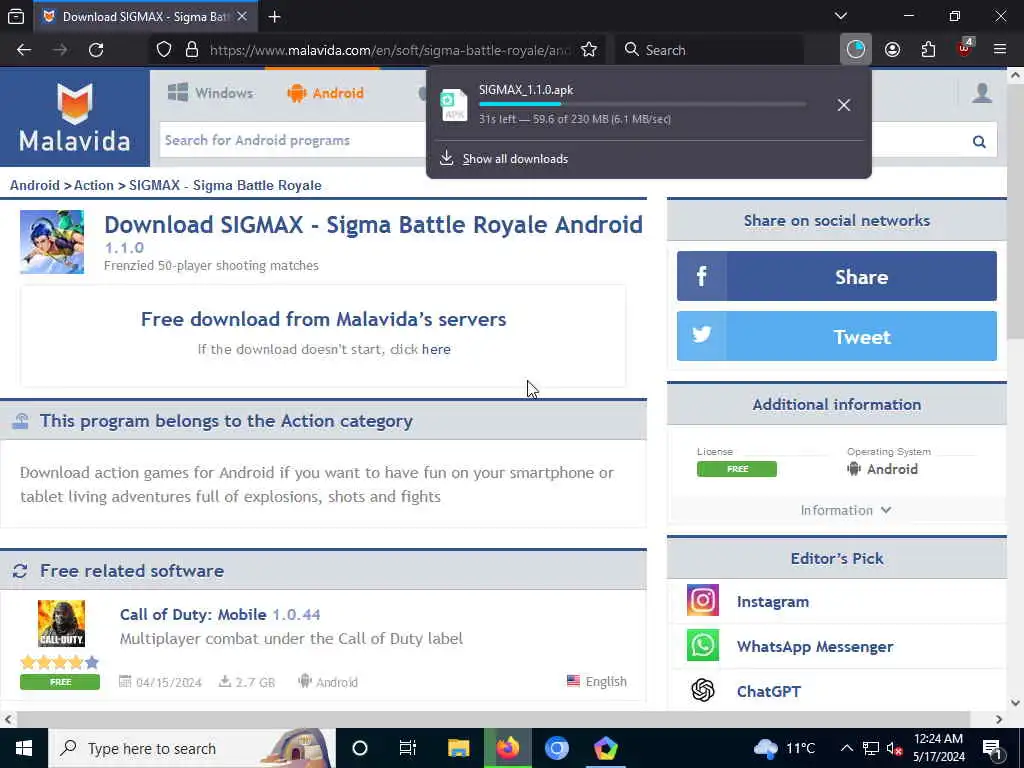The width and height of the screenshot is (1024, 768).
Task: Click the taskbar Type here to search box
Action: (x=192, y=748)
